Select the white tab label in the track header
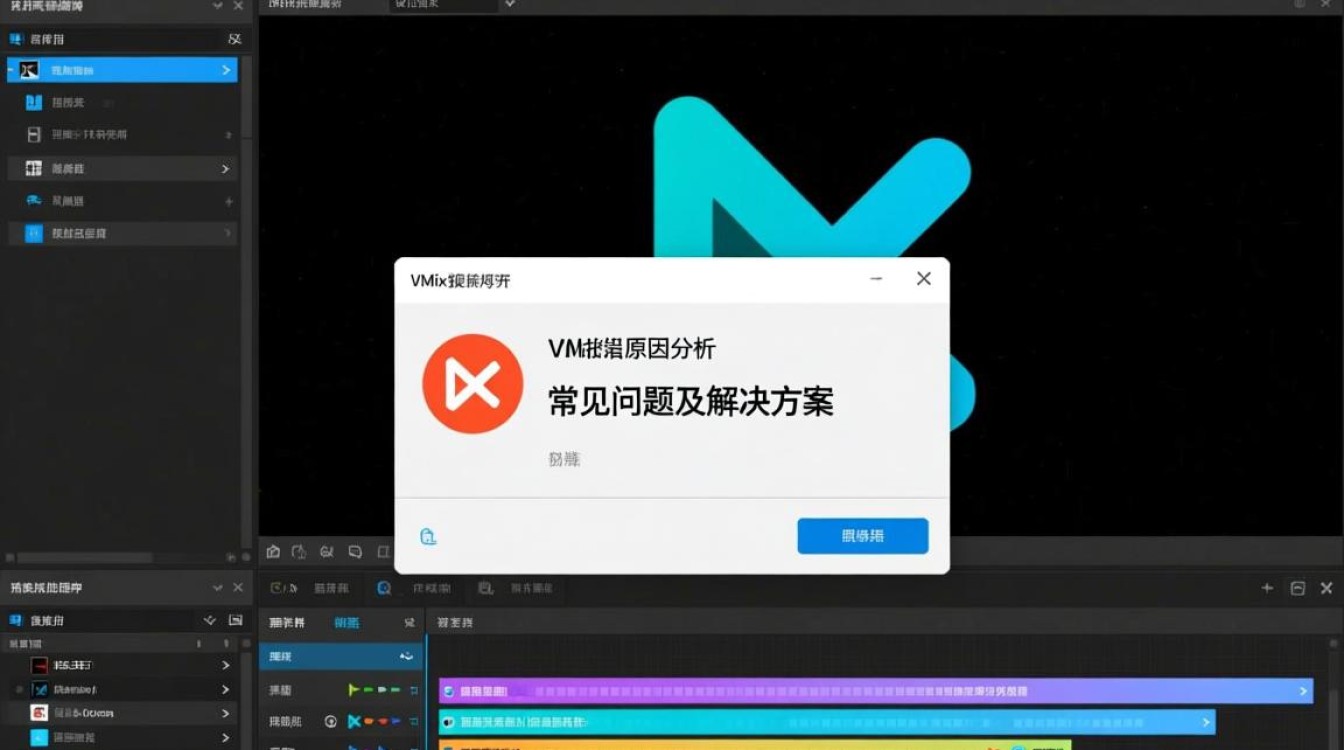 [287, 622]
